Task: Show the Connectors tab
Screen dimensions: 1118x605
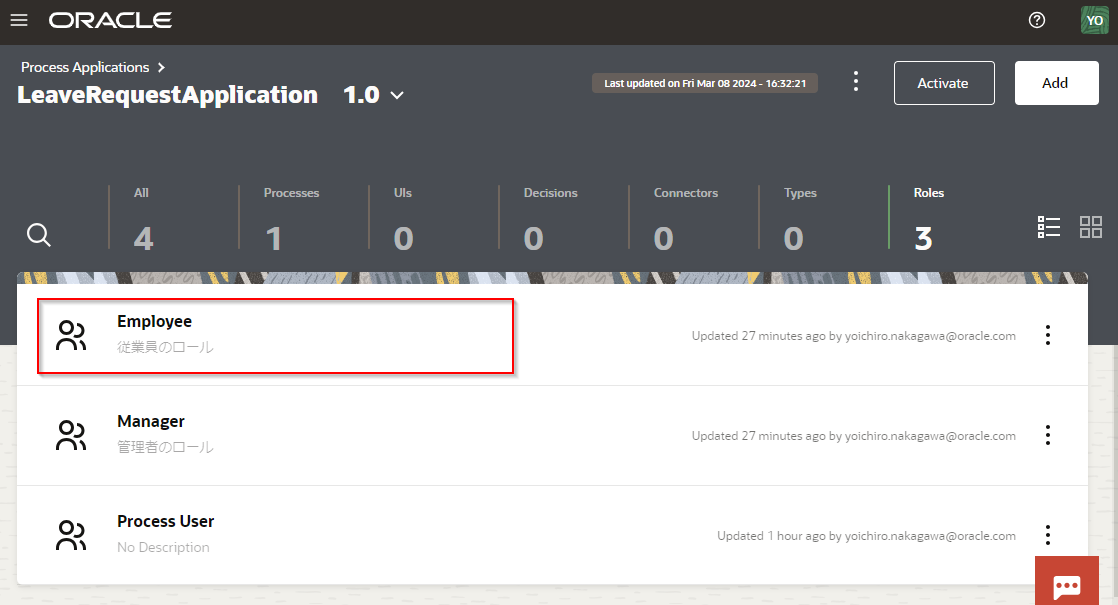Action: point(685,219)
